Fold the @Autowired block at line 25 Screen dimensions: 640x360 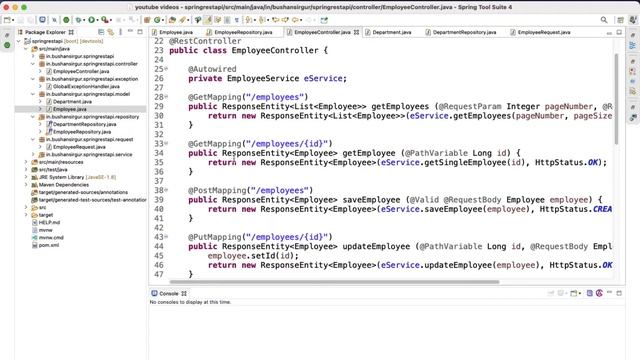(166, 69)
